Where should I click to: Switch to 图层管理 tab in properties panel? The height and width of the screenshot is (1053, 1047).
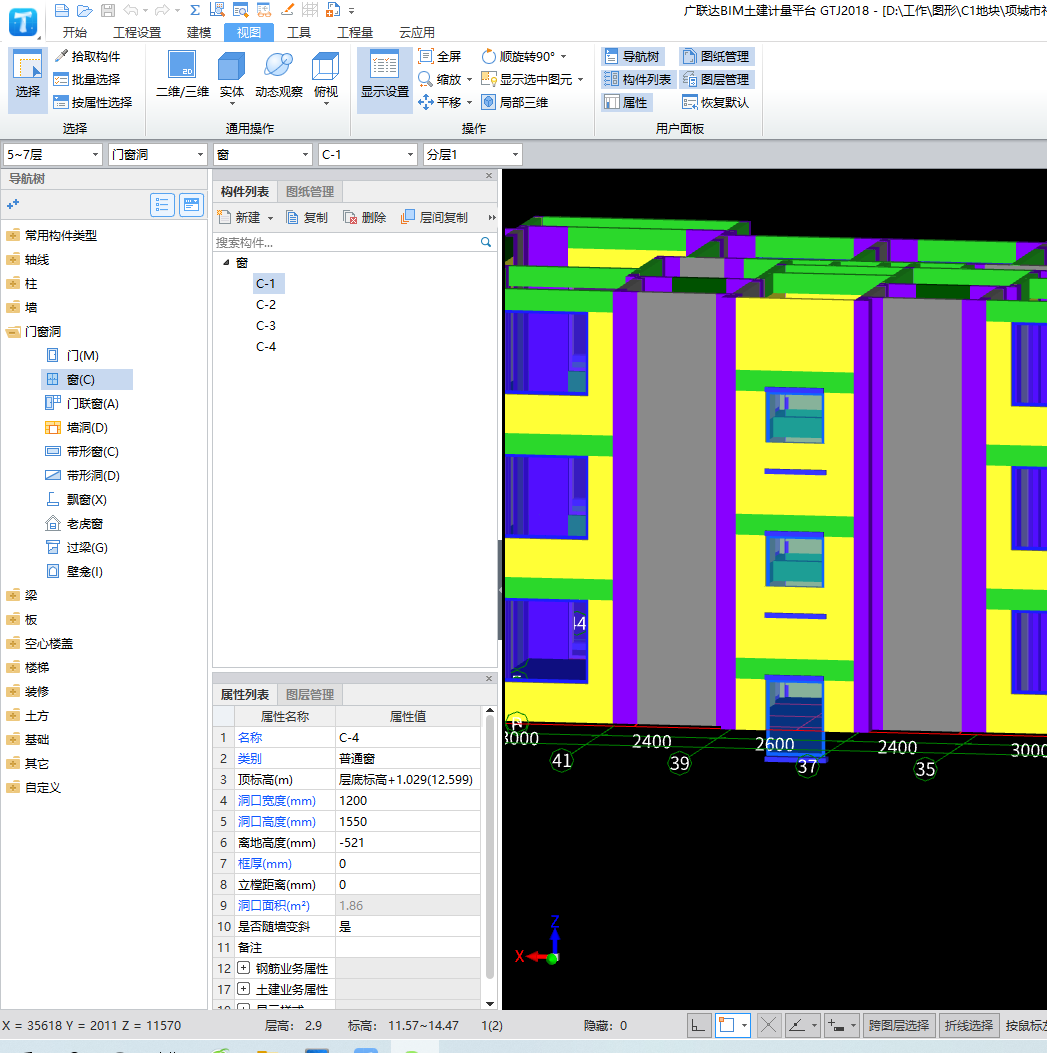310,694
